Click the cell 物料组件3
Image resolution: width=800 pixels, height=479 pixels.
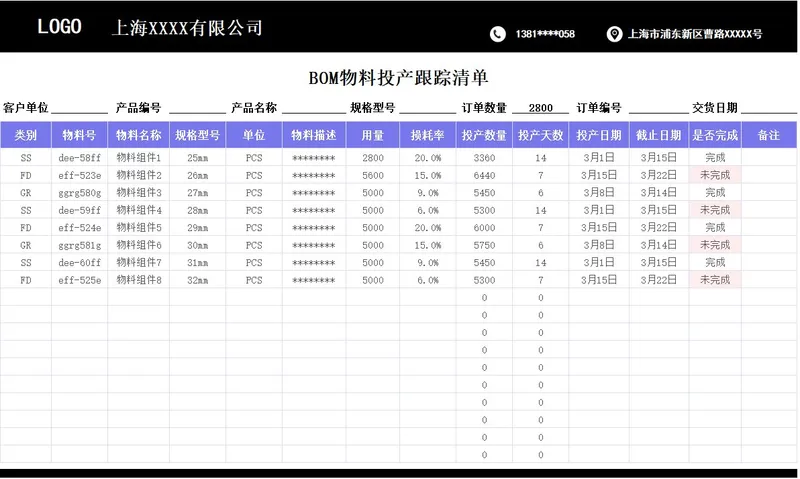(138, 192)
